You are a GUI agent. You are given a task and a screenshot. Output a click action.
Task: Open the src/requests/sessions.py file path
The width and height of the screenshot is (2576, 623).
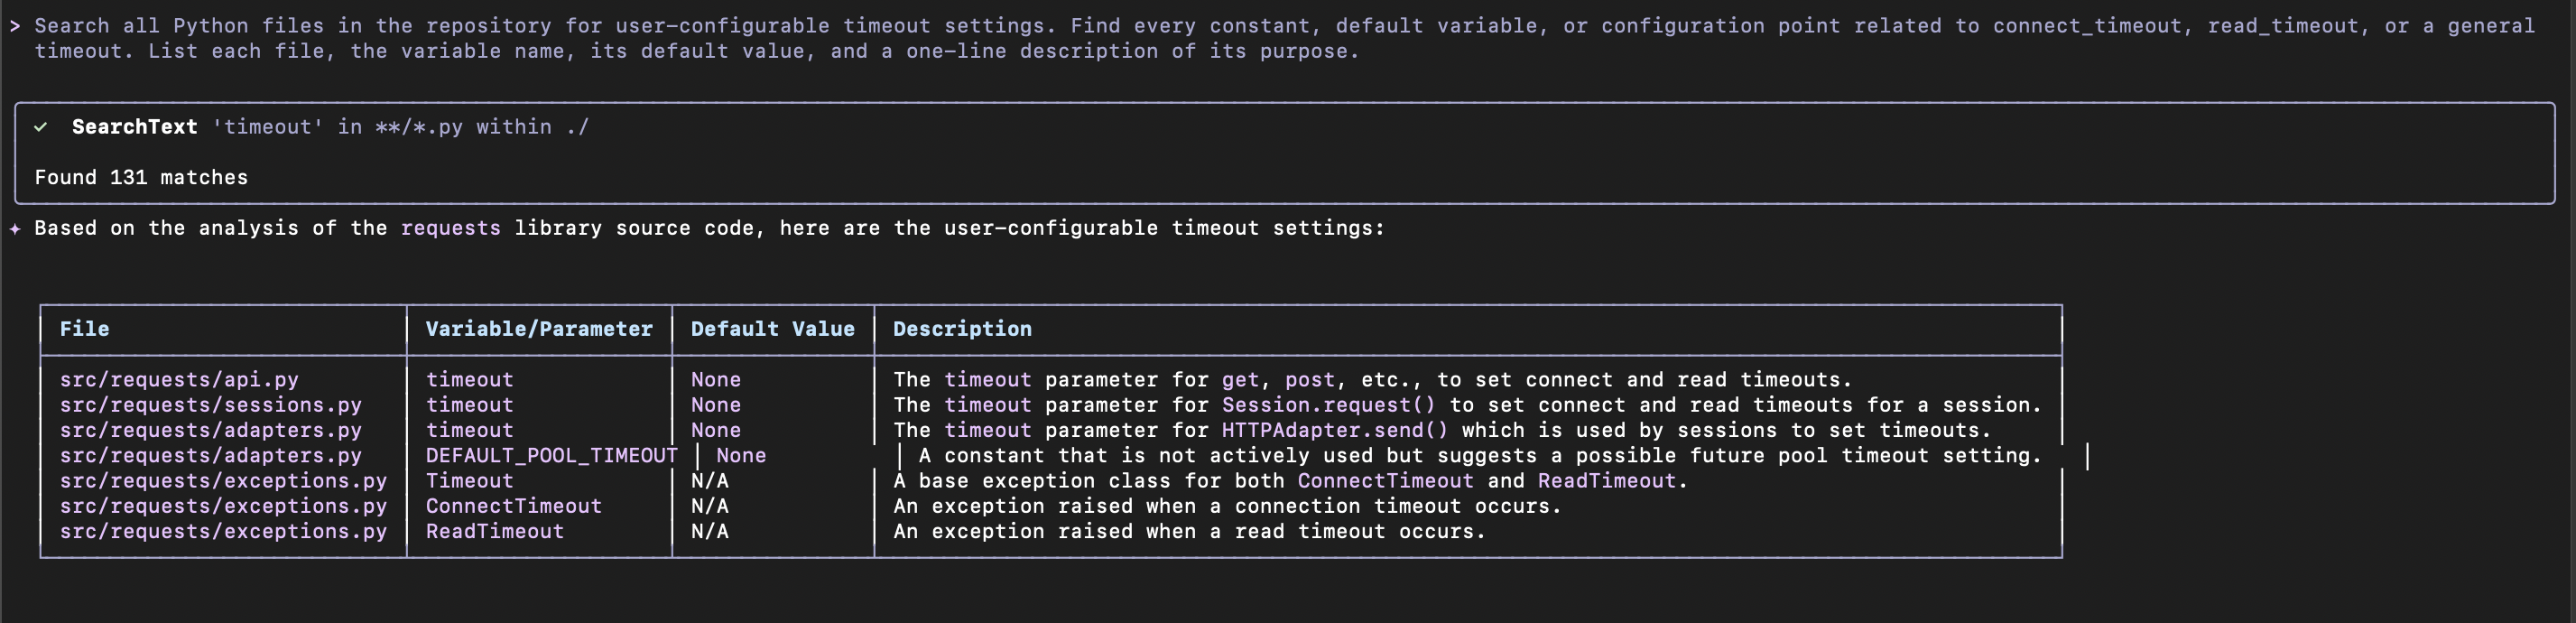210,405
